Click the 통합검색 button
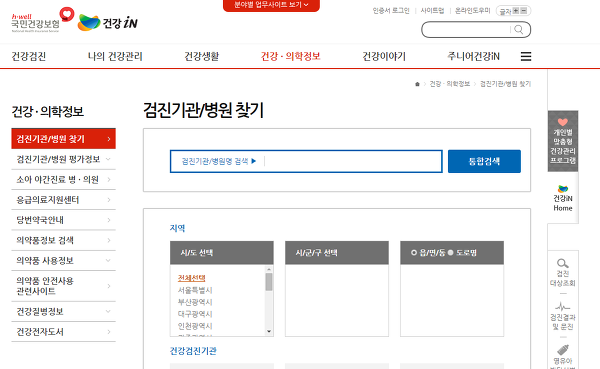Viewport: 600px width, 369px height. click(484, 161)
